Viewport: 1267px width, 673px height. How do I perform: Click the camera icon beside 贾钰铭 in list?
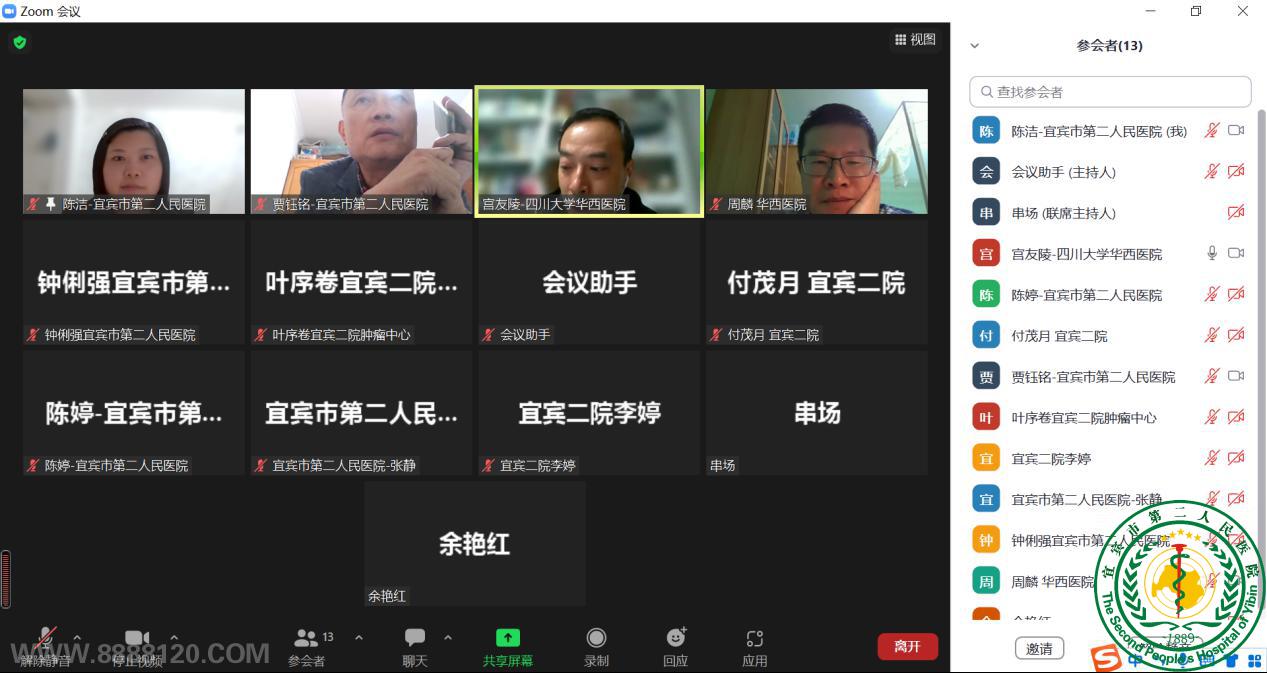(x=1236, y=376)
